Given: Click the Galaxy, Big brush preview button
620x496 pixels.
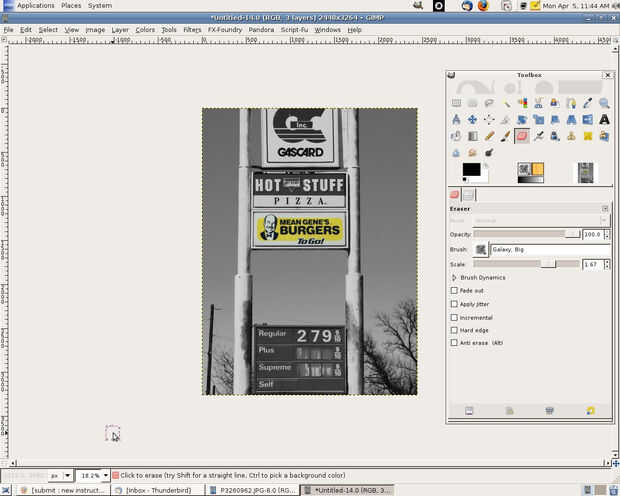Looking at the screenshot, I should 481,249.
